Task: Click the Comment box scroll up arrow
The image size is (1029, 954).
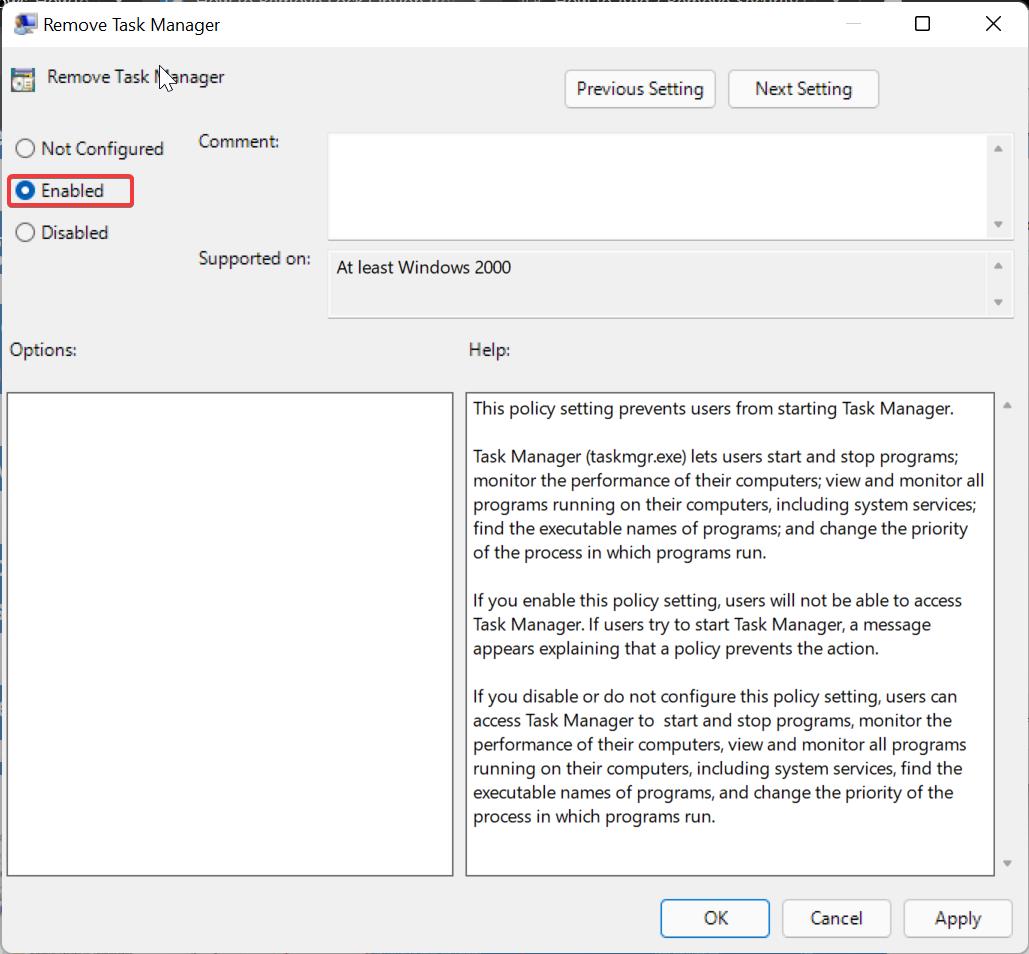Action: (x=998, y=149)
